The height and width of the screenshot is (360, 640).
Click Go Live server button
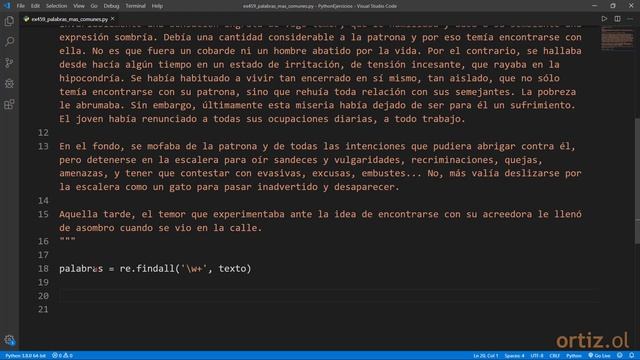599,356
